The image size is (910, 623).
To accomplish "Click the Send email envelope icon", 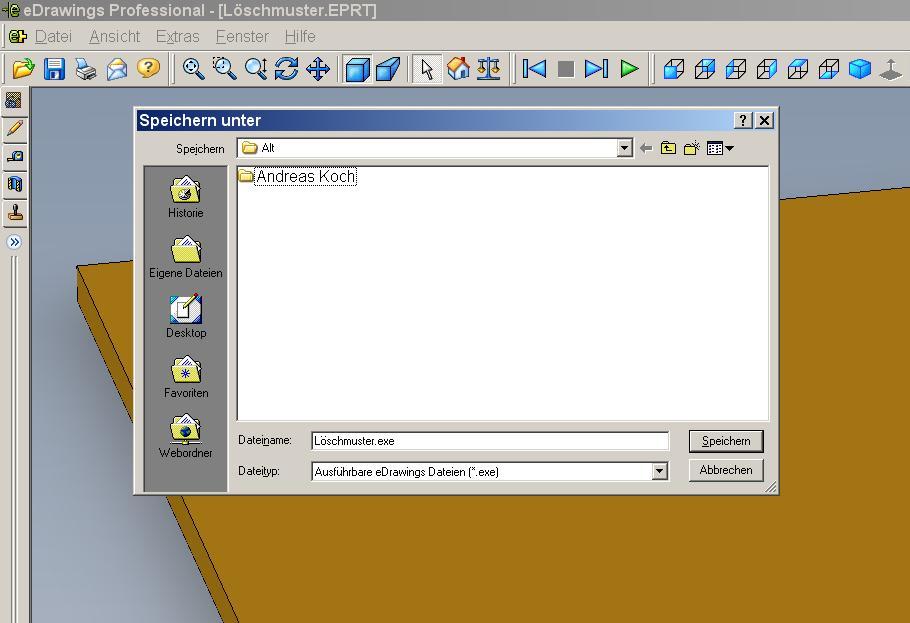I will pyautogui.click(x=117, y=69).
